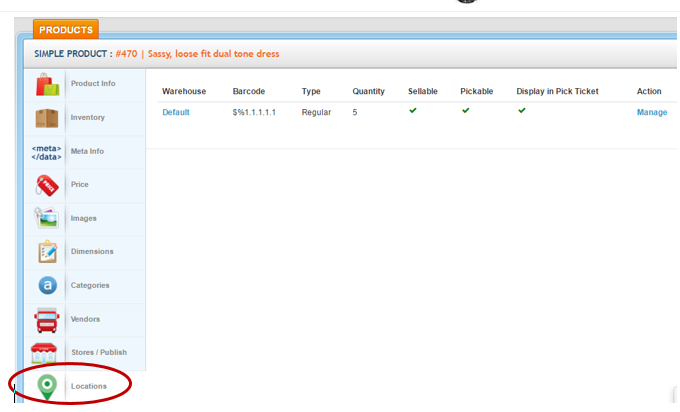Viewport: 680px width, 412px height.
Task: Click the Price red tag icon
Action: click(46, 185)
